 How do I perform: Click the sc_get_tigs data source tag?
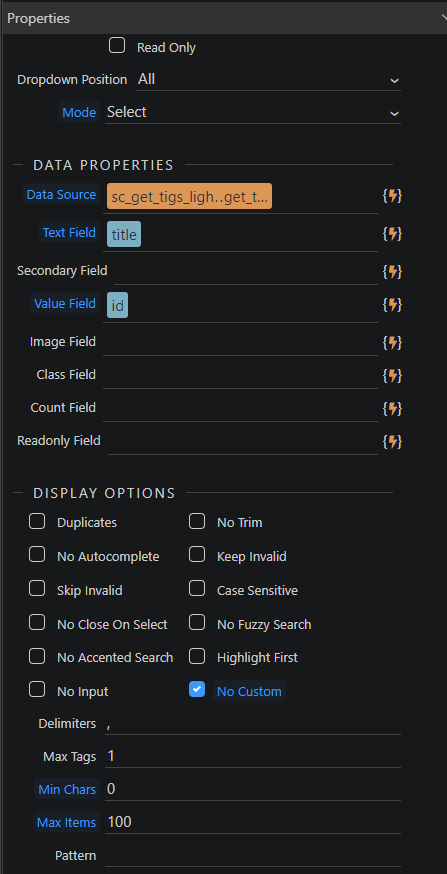[190, 196]
